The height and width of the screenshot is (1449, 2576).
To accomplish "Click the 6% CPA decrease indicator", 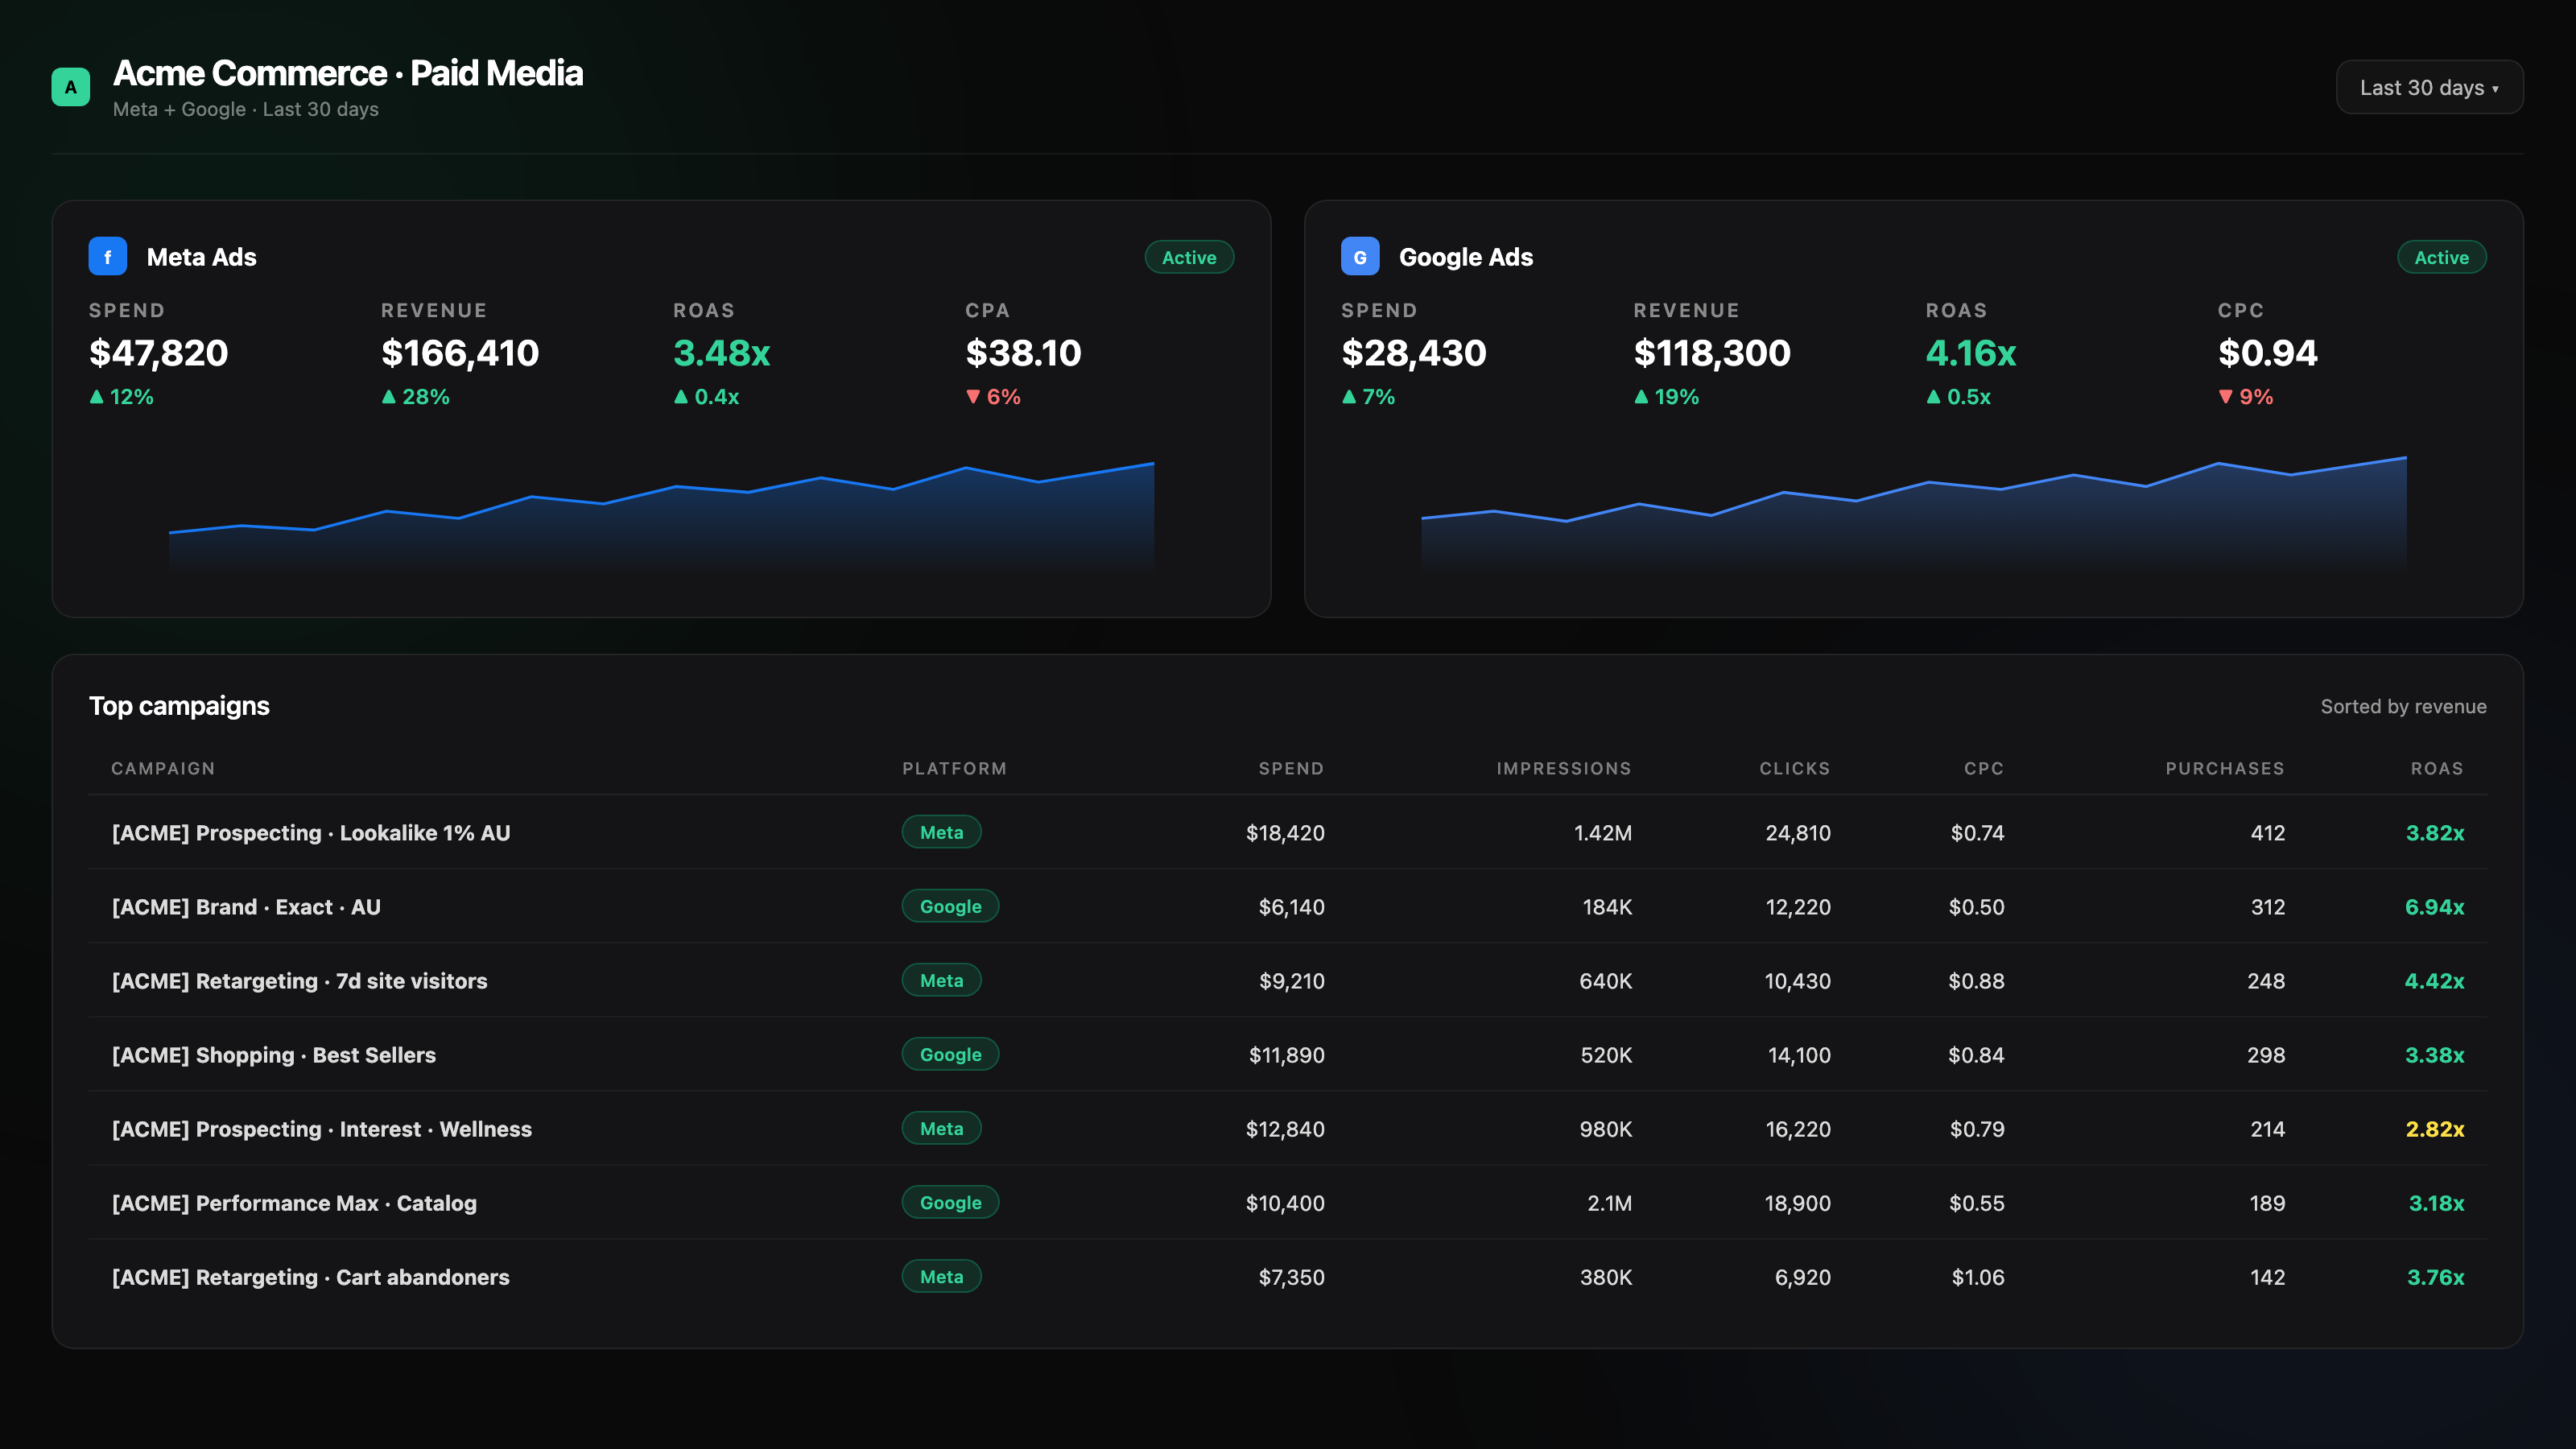I will [993, 396].
